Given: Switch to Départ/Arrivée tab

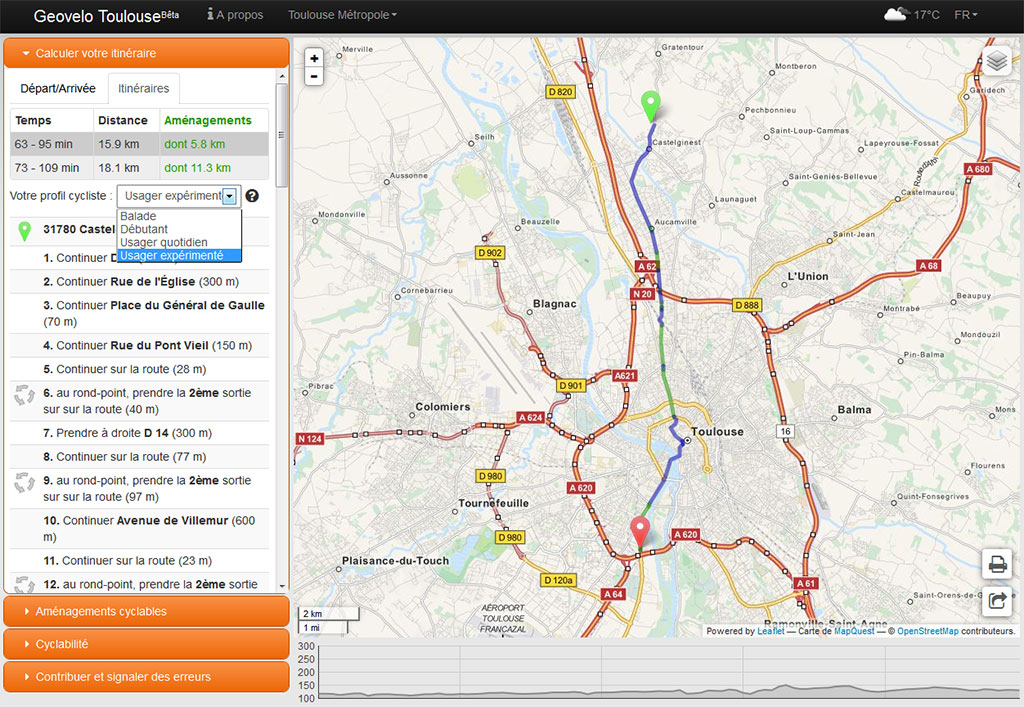Looking at the screenshot, I should coord(57,88).
